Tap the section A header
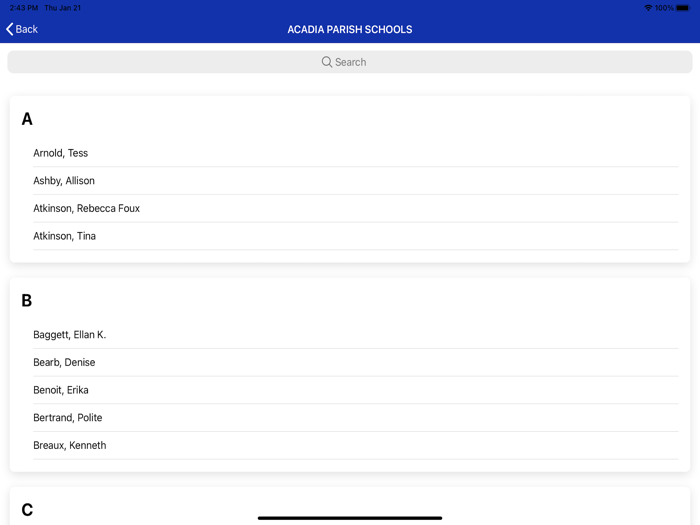This screenshot has height=525, width=700. point(27,119)
